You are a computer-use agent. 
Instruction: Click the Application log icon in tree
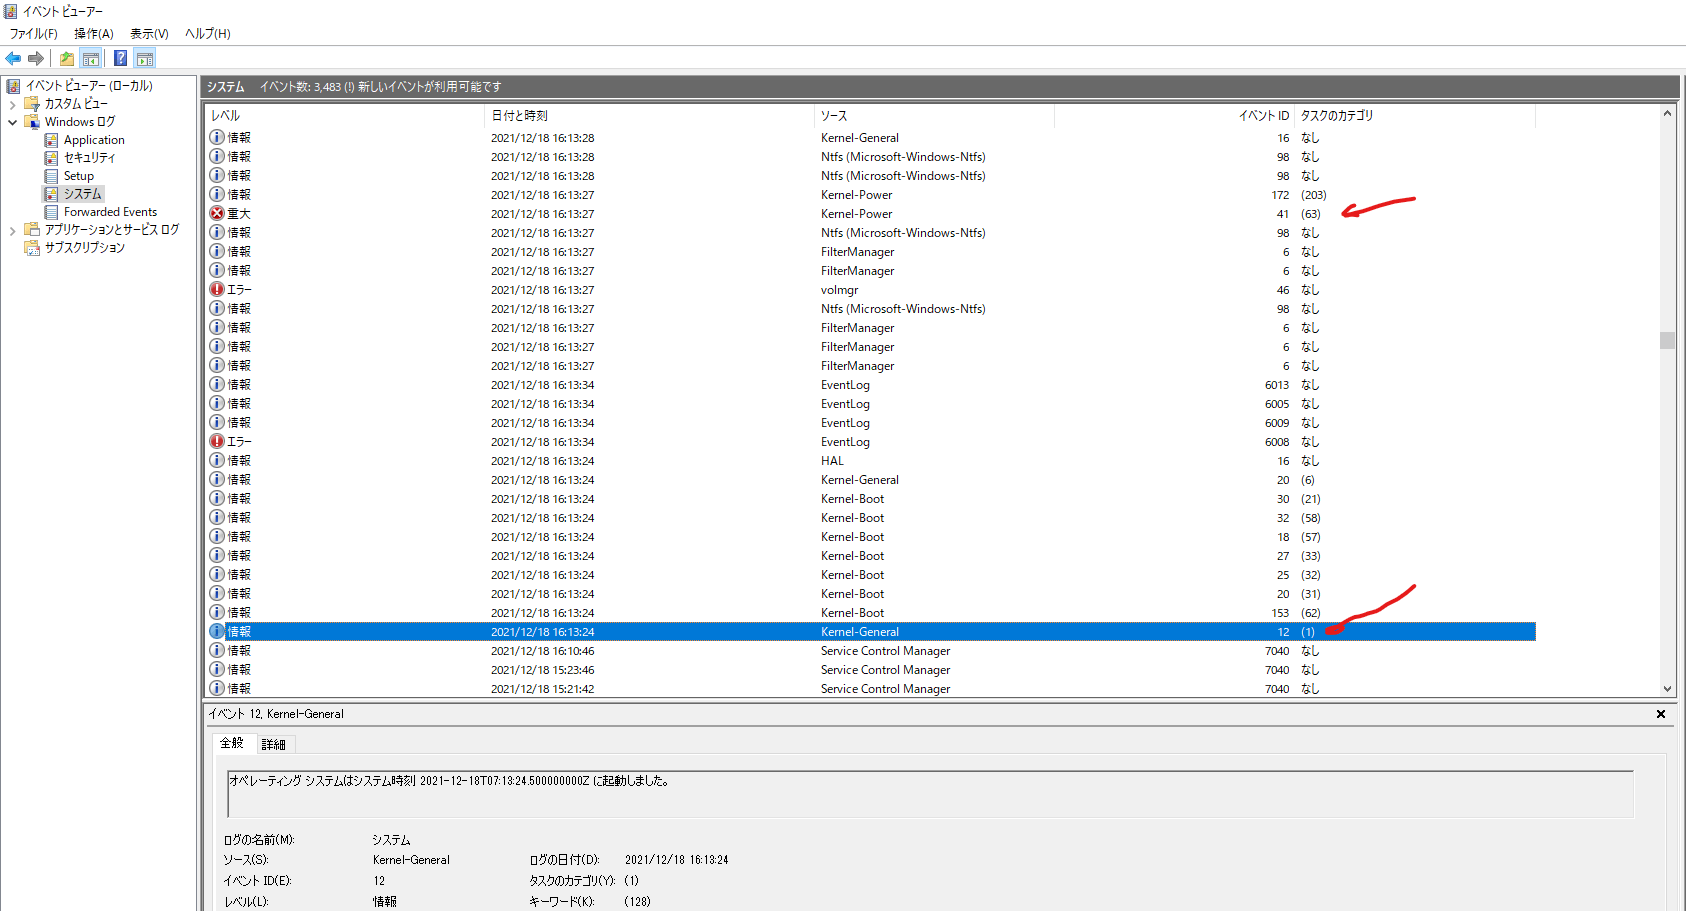(x=51, y=140)
